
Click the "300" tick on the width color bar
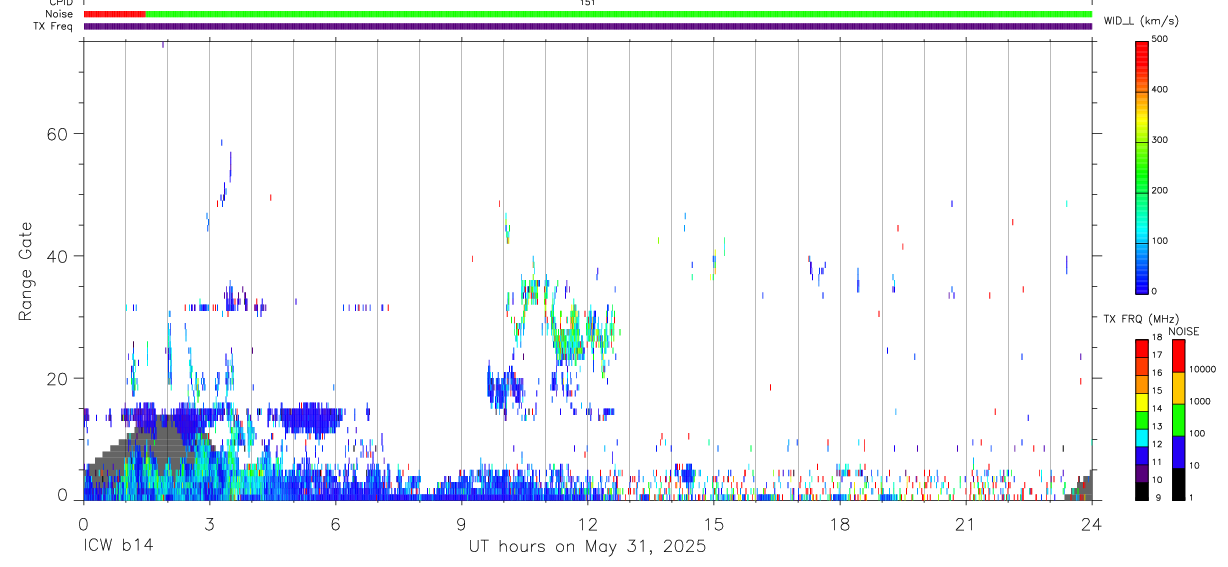click(1161, 140)
